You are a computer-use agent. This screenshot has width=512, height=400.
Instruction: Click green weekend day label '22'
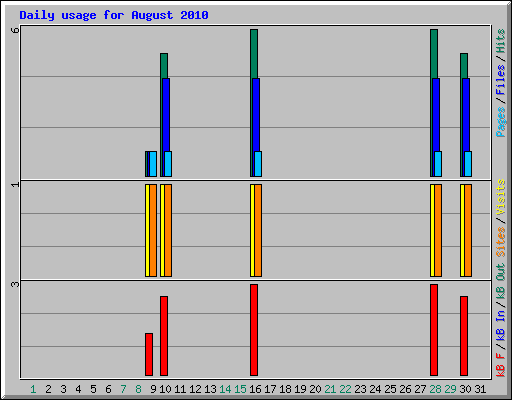pyautogui.click(x=345, y=389)
